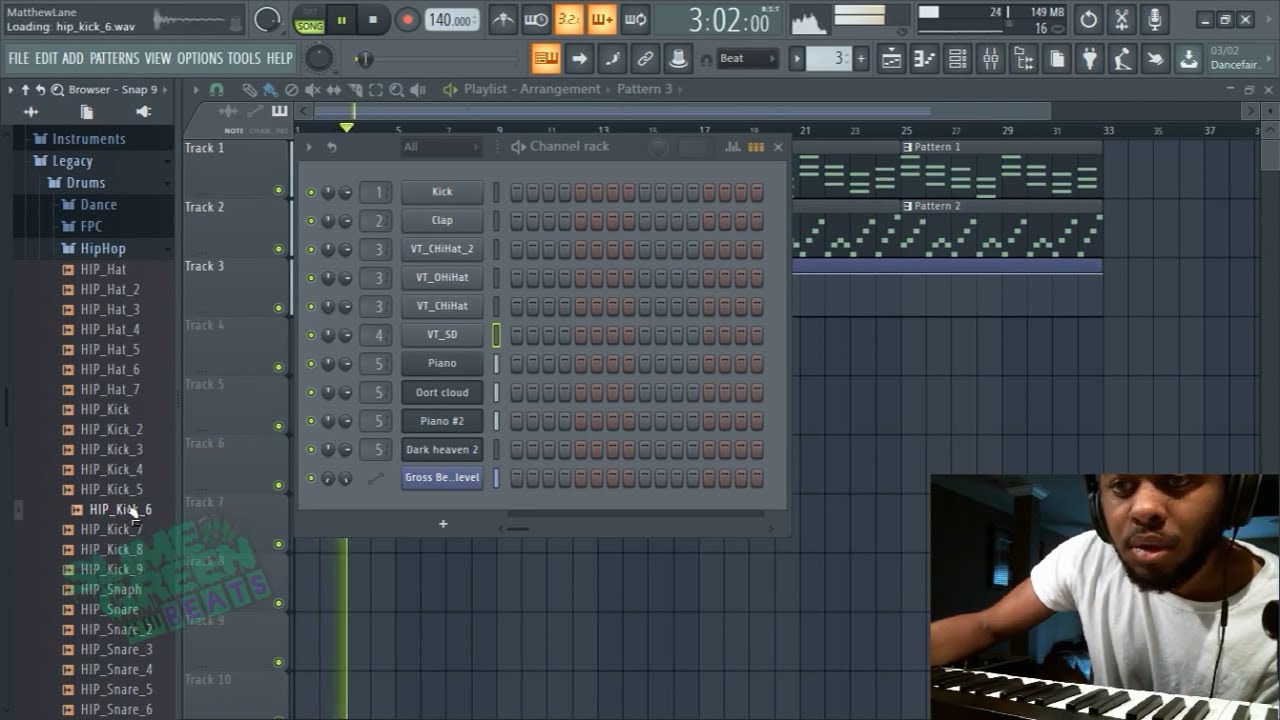This screenshot has width=1280, height=720.
Task: Mute the Clap channel with its green LED
Action: click(311, 221)
